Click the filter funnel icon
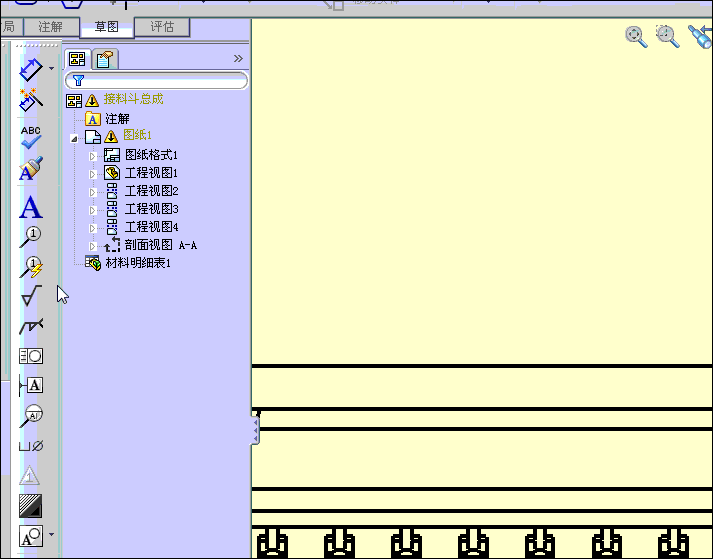Viewport: 713px width, 559px height. 78,81
